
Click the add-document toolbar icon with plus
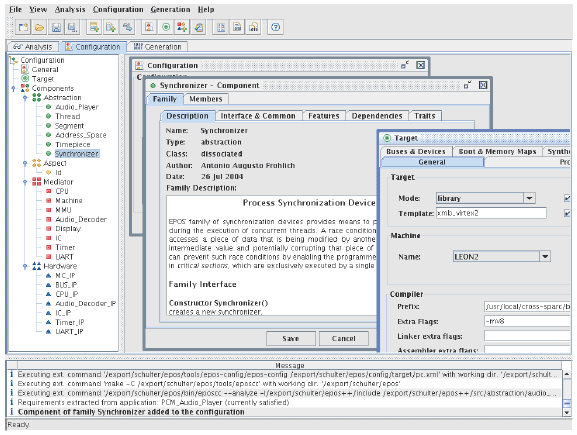point(110,27)
